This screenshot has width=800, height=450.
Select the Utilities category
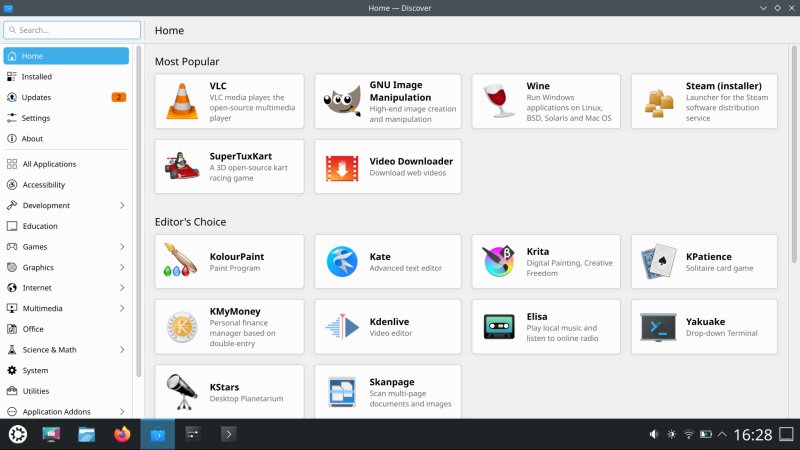66,391
